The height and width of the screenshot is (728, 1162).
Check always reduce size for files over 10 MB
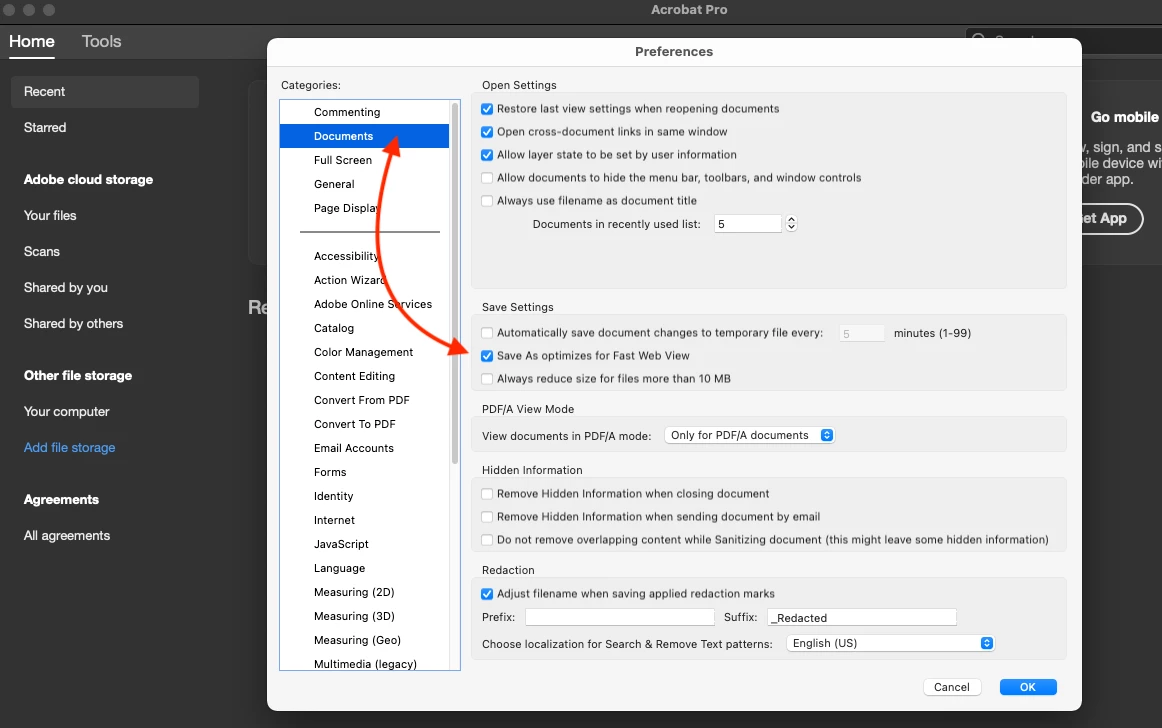pyautogui.click(x=487, y=379)
